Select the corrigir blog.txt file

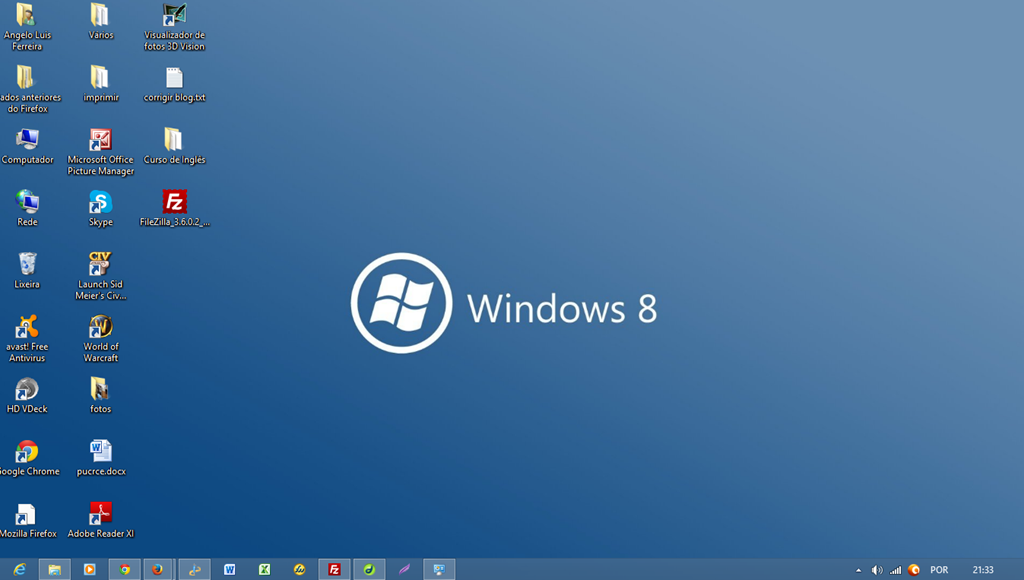tap(174, 84)
